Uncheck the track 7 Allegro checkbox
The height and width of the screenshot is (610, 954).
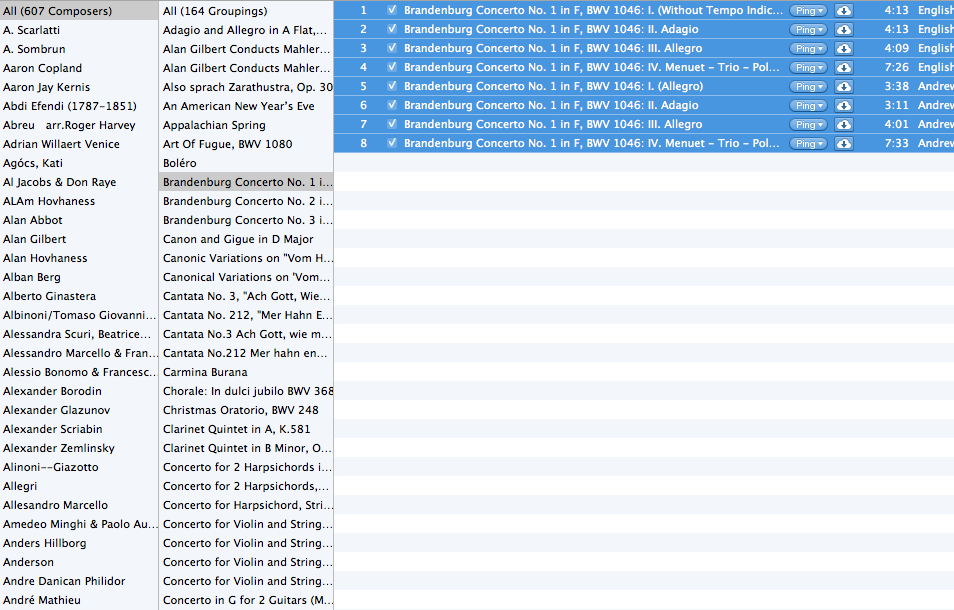[x=392, y=123]
